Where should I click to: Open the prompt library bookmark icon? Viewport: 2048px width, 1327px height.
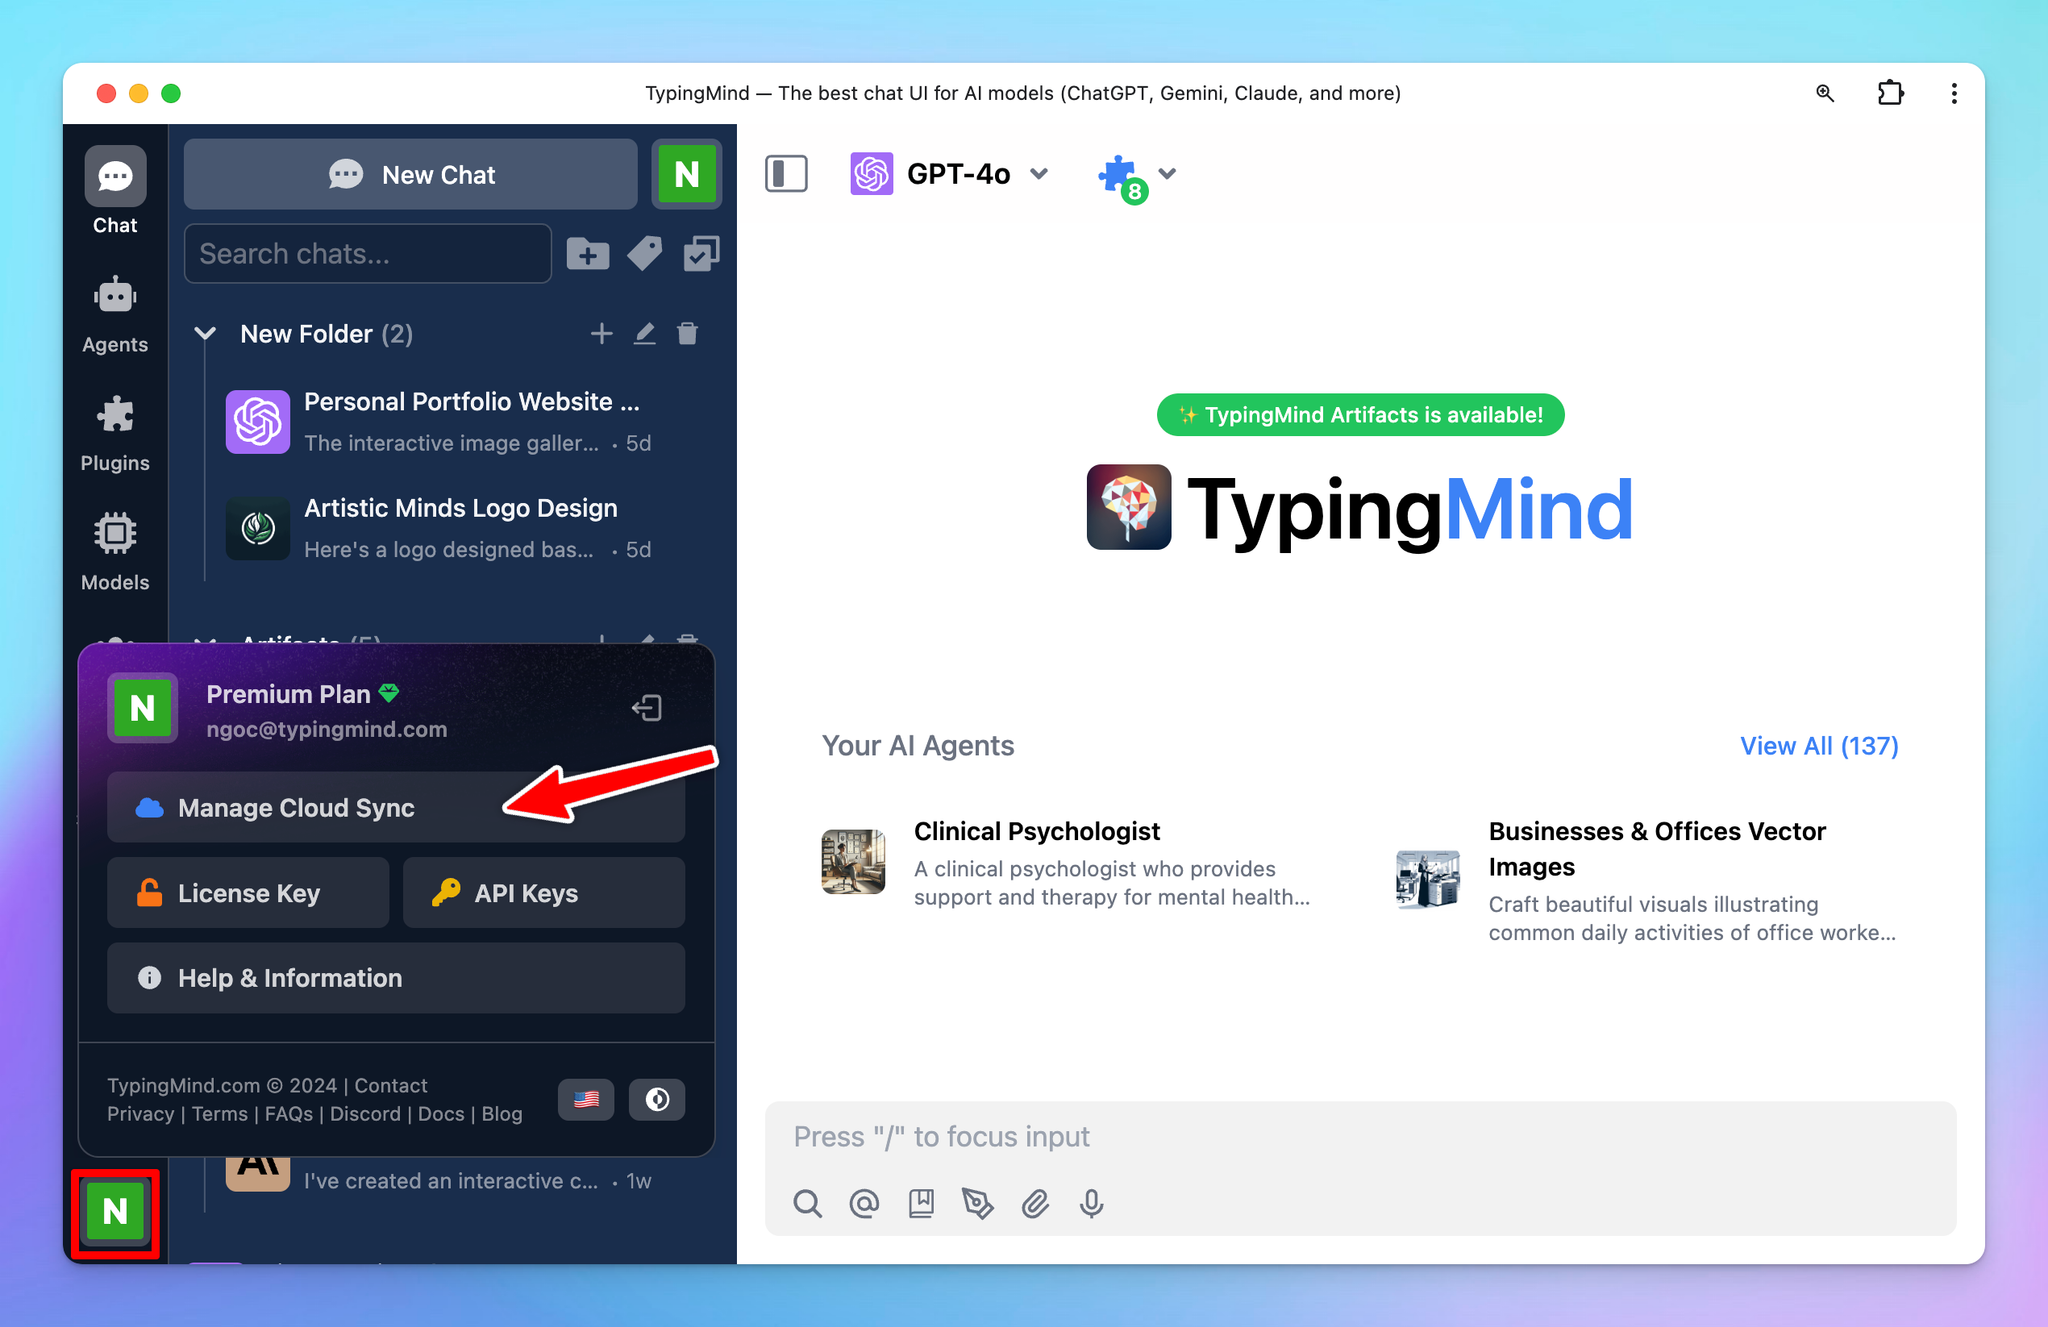921,1203
